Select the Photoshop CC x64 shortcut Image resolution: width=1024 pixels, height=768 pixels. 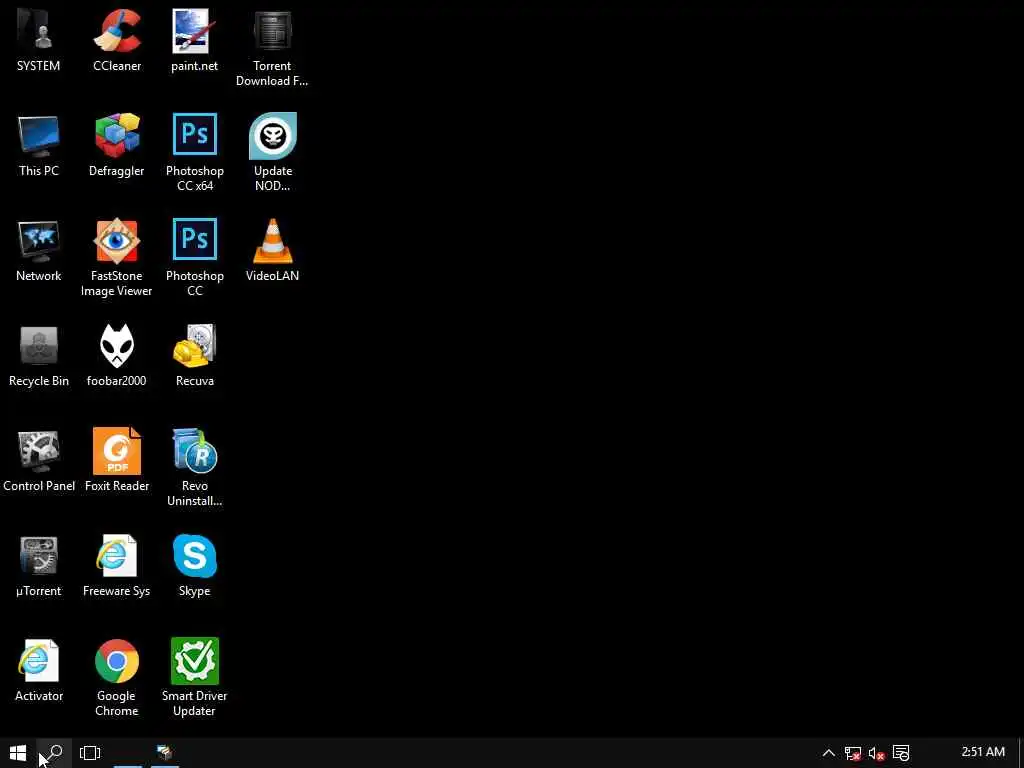tap(195, 152)
